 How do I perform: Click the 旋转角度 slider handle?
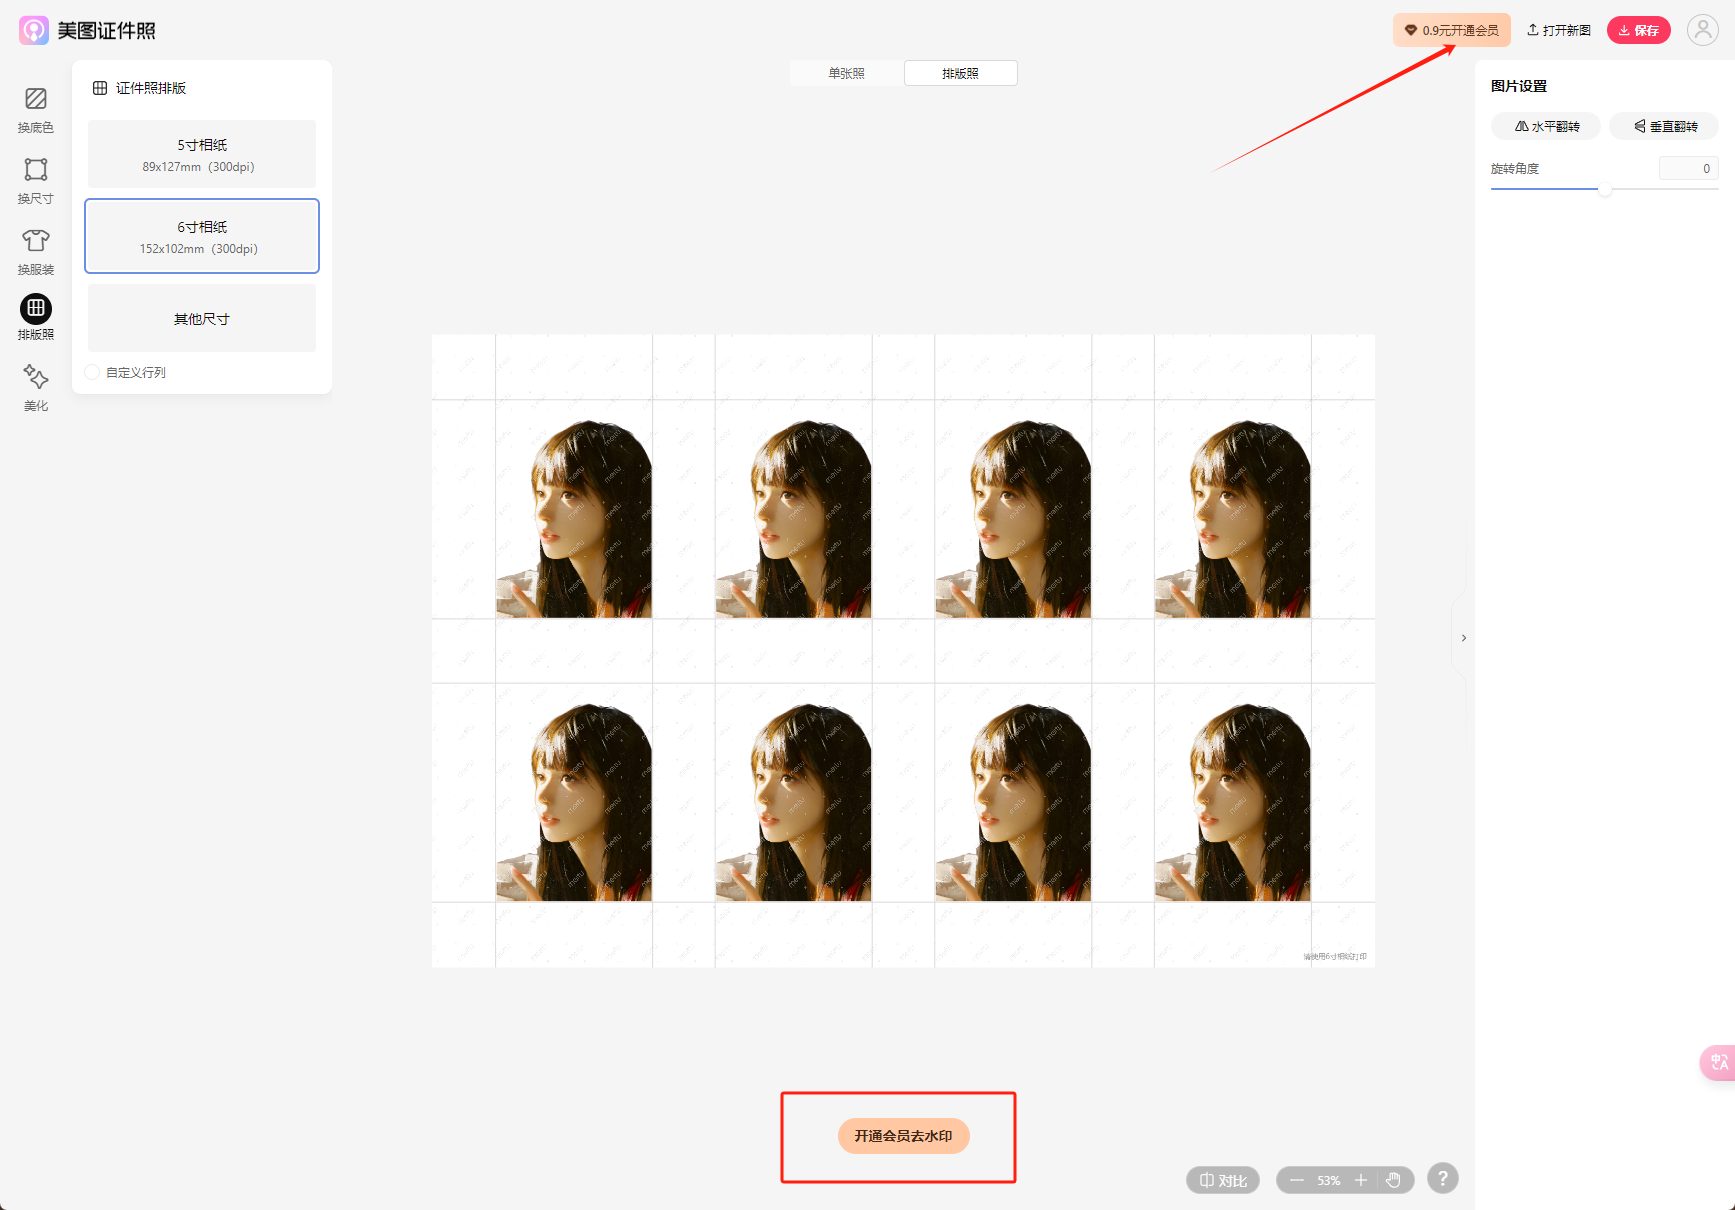pyautogui.click(x=1605, y=189)
